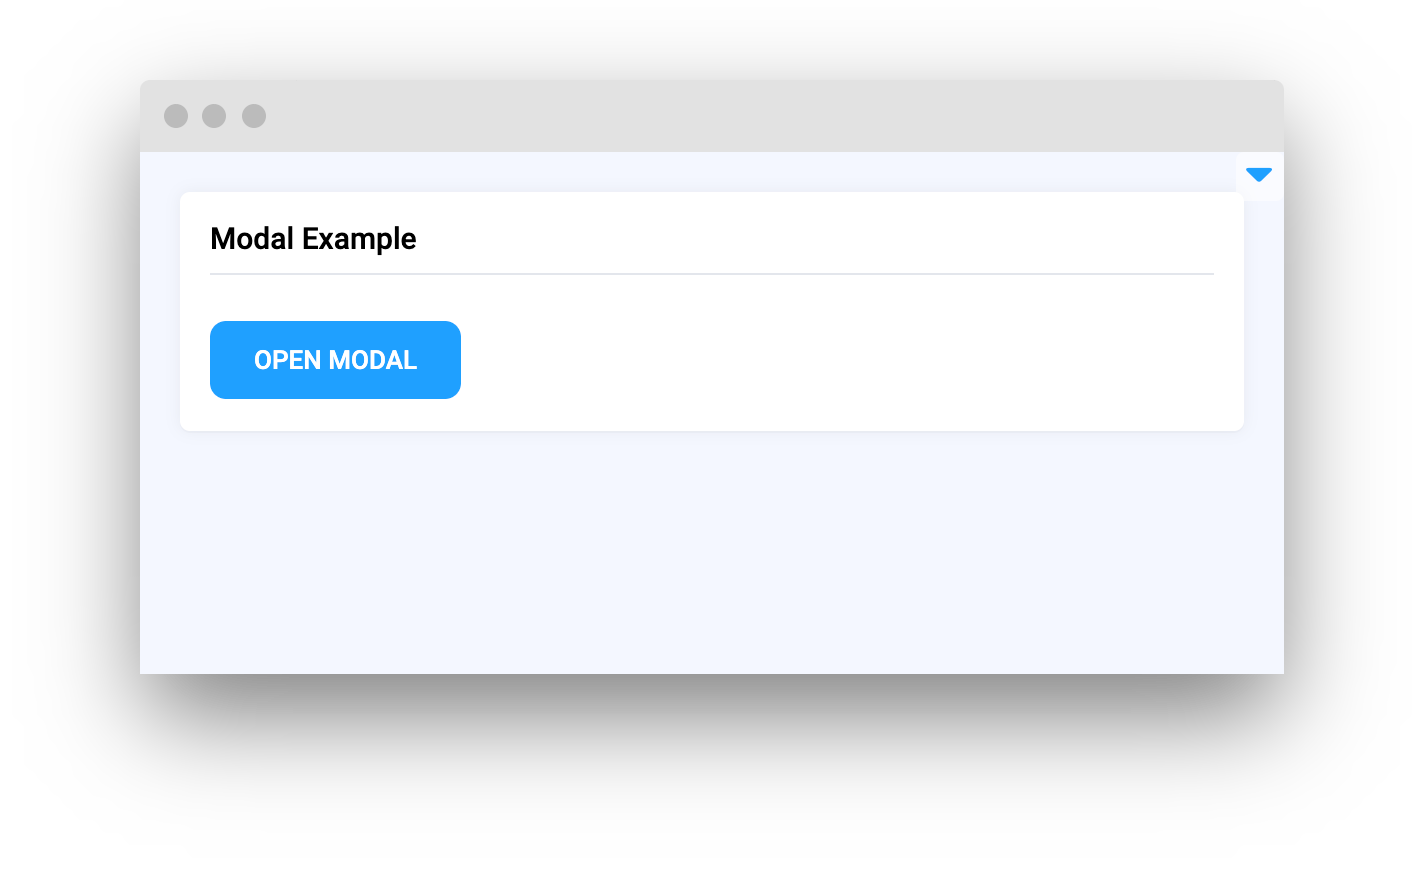The width and height of the screenshot is (1424, 874).
Task: Click the black area below the window
Action: [x=711, y=772]
